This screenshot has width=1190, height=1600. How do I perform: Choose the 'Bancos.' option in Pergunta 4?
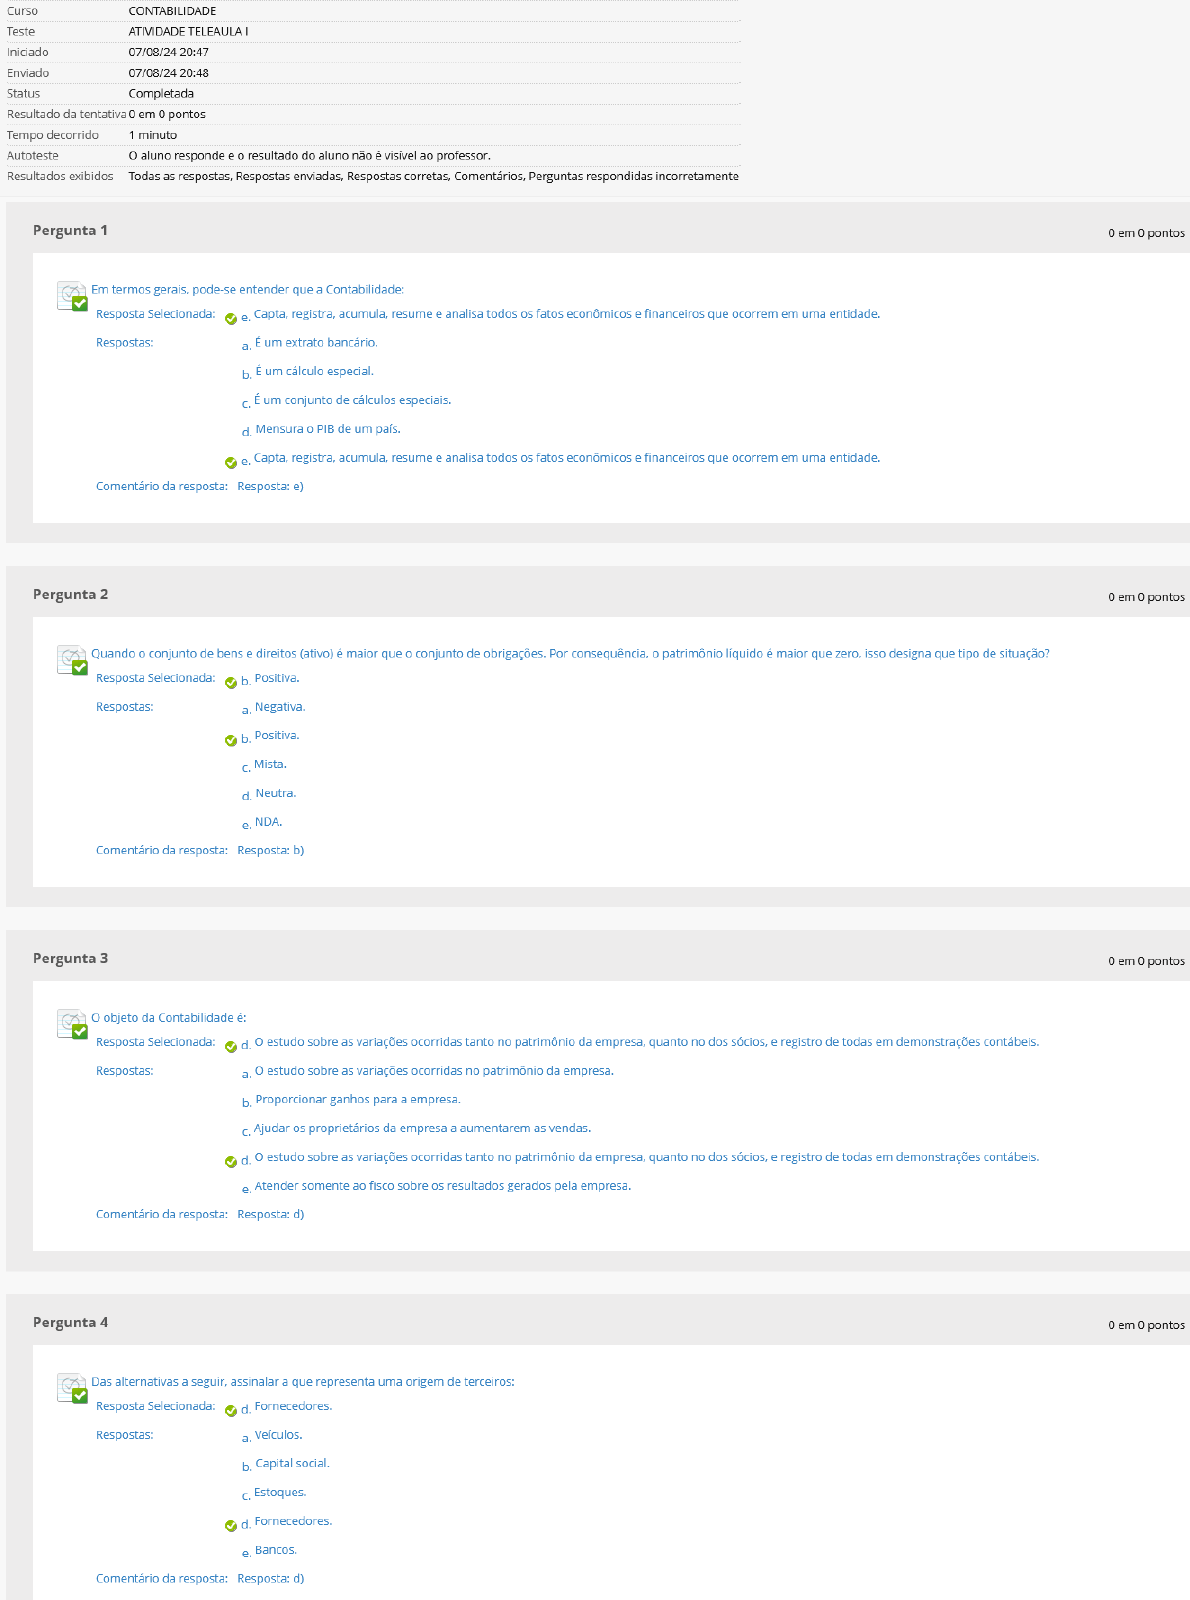275,1550
